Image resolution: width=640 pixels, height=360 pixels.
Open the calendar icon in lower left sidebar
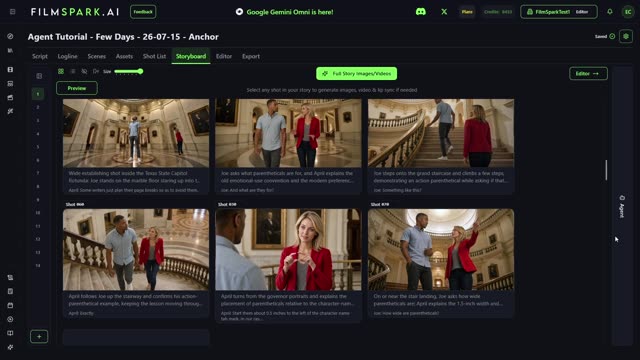10,305
